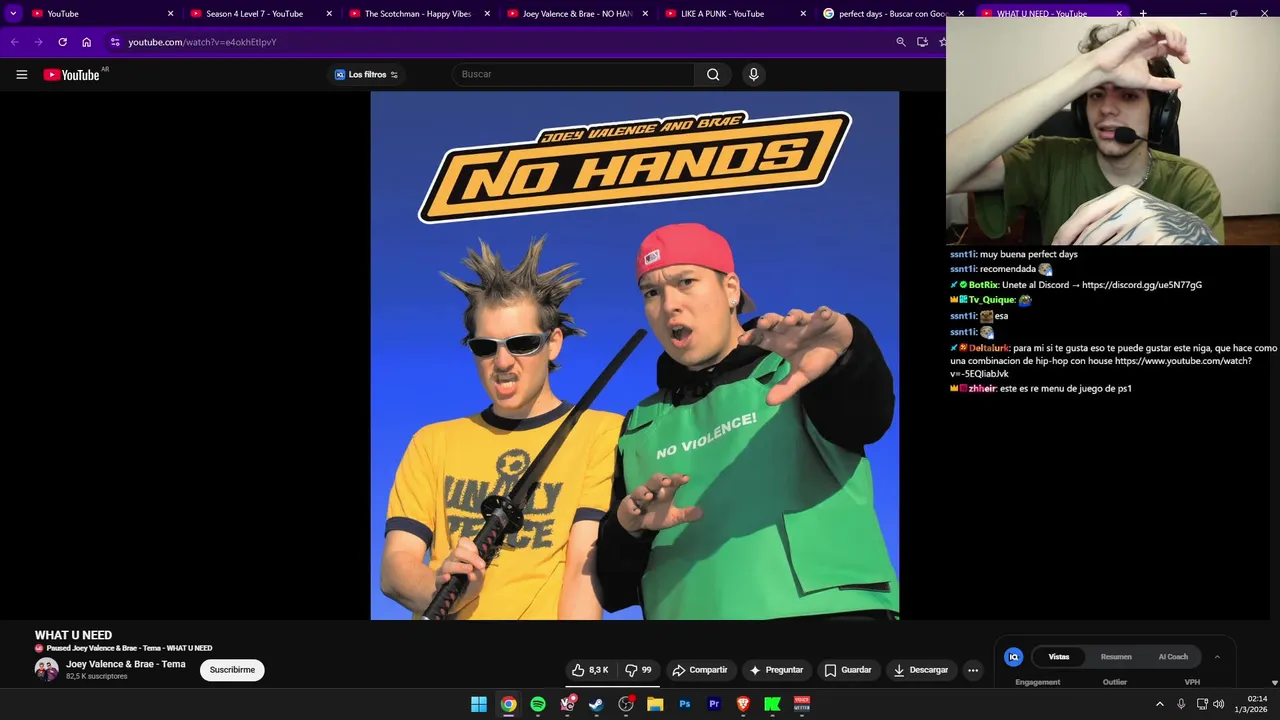Click username Tv_Quique in chat
Viewport: 1280px width, 720px height.
[992, 300]
